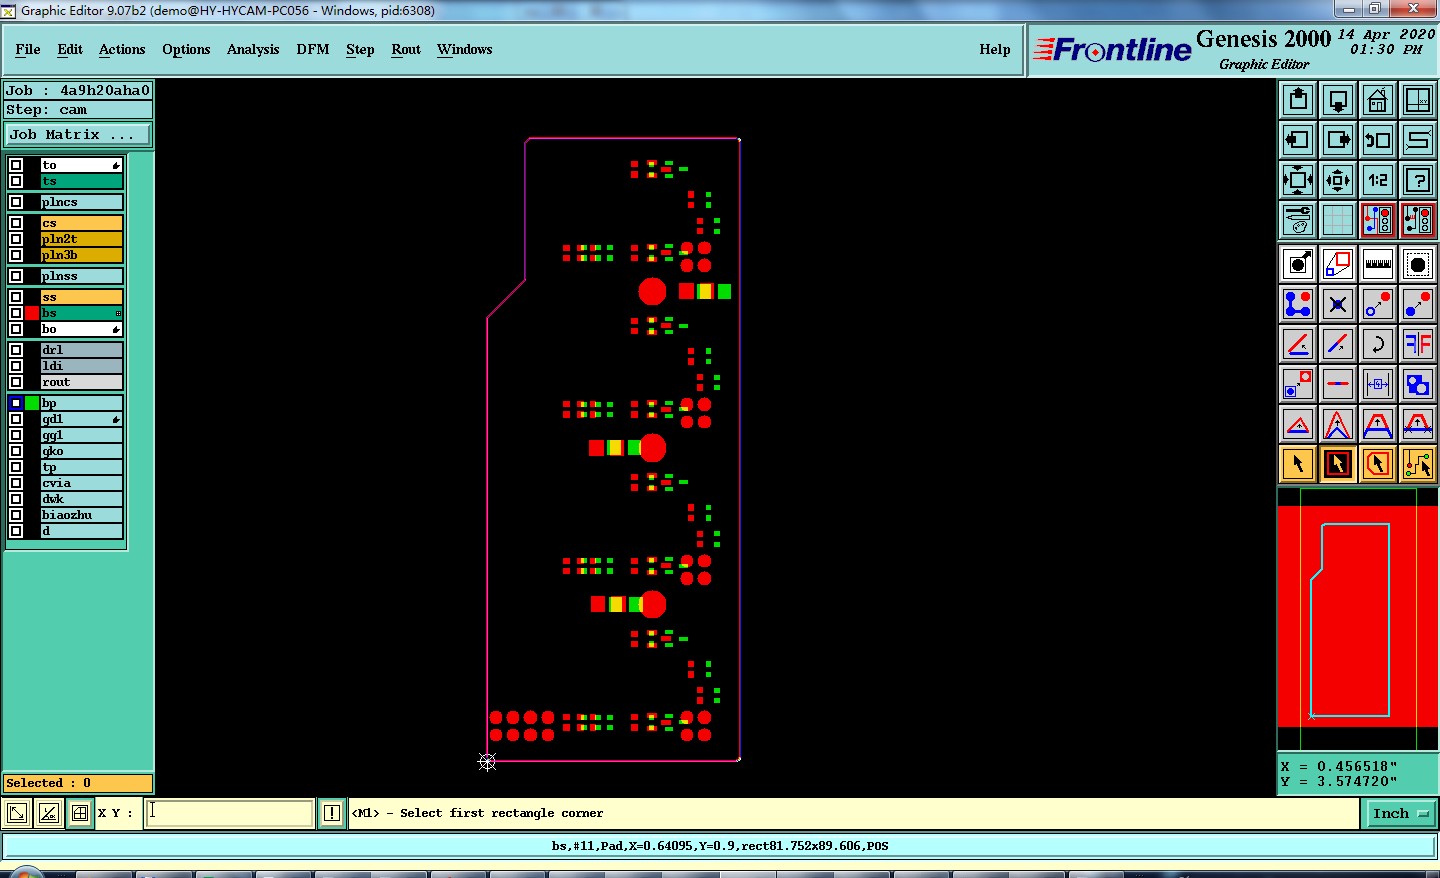1440x878 pixels.
Task: Select the rout layer name
Action: pyautogui.click(x=81, y=382)
